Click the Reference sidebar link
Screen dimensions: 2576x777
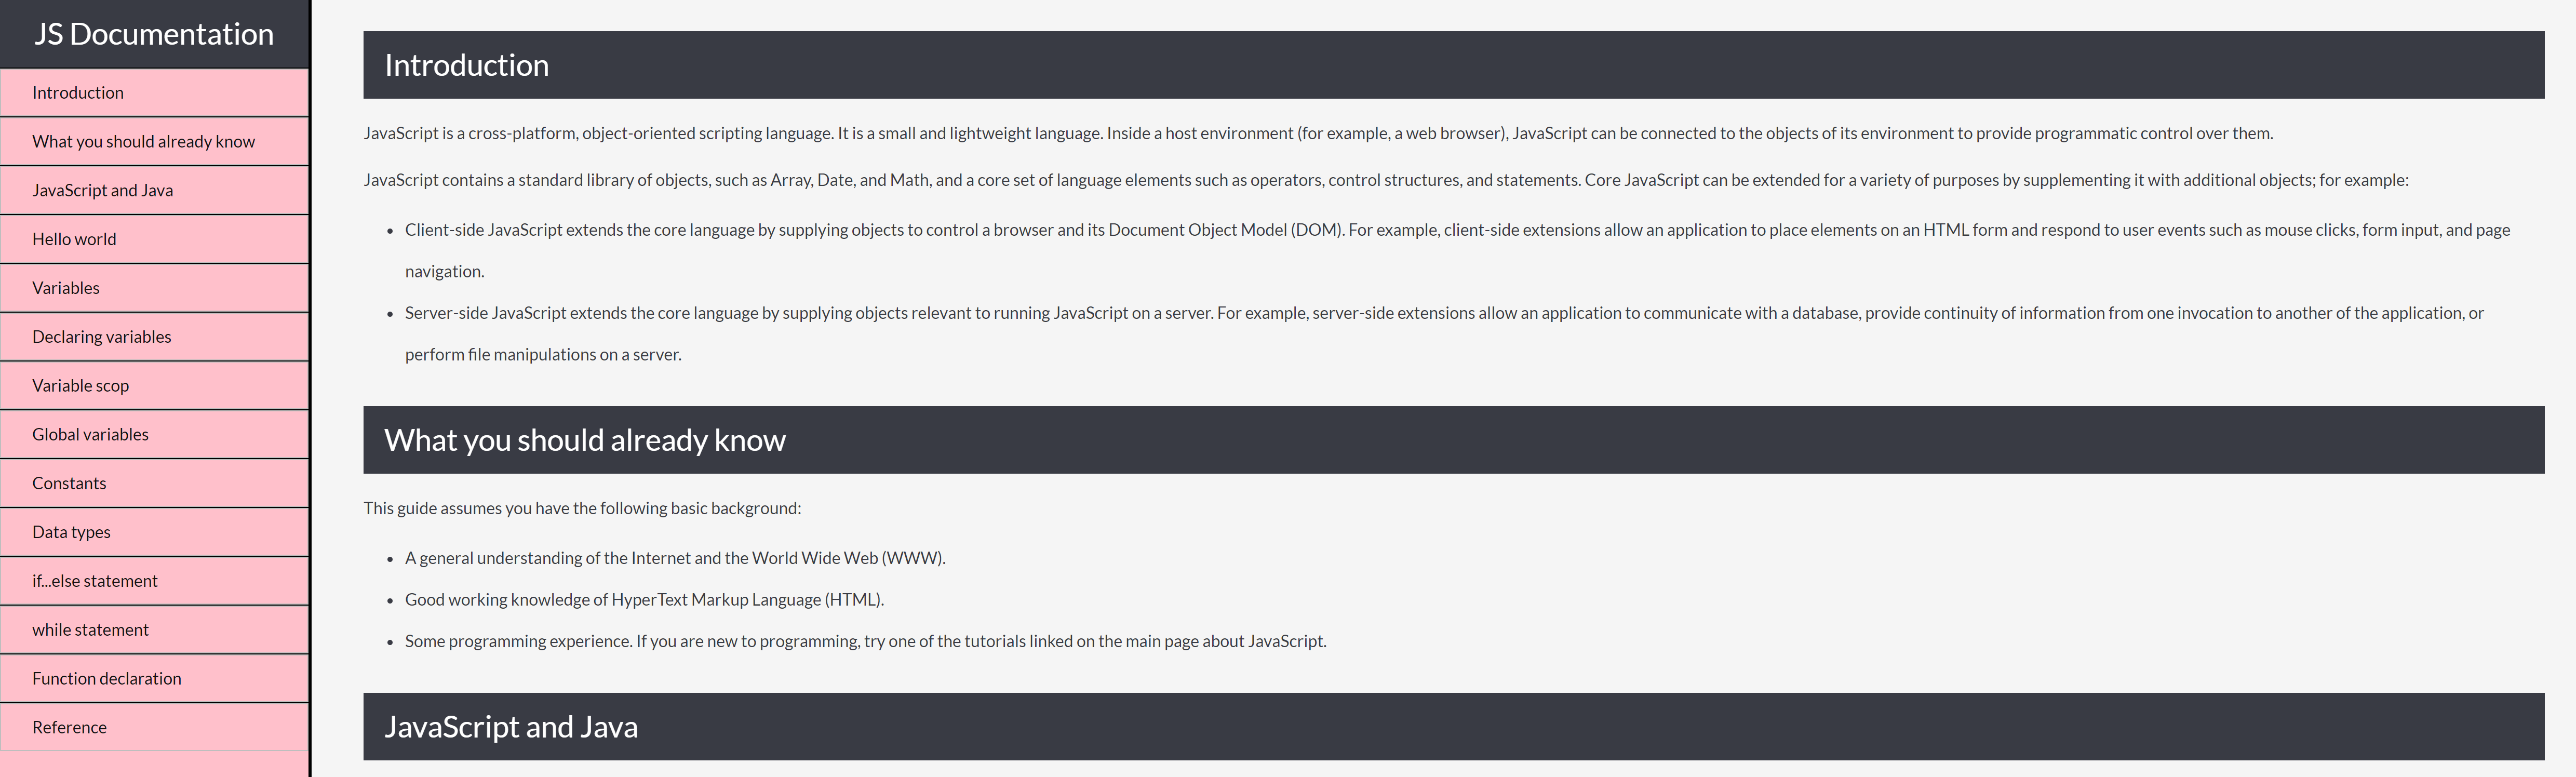(x=69, y=728)
